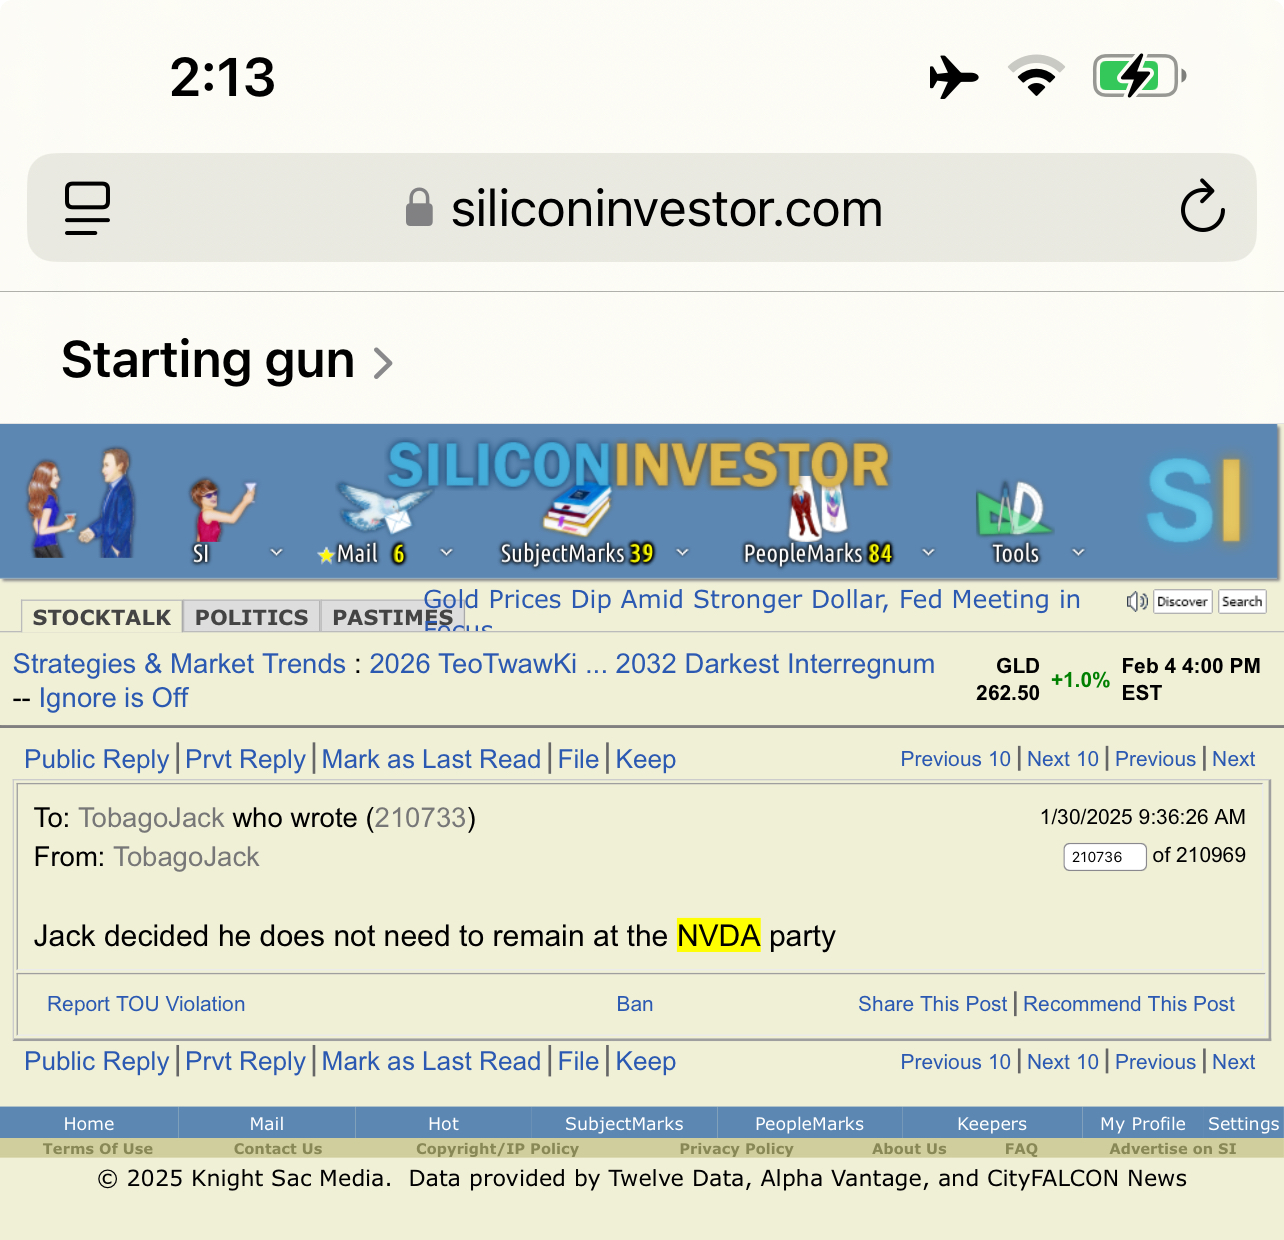This screenshot has width=1284, height=1240.
Task: Go to top Next 10 link
Action: [x=1063, y=759]
